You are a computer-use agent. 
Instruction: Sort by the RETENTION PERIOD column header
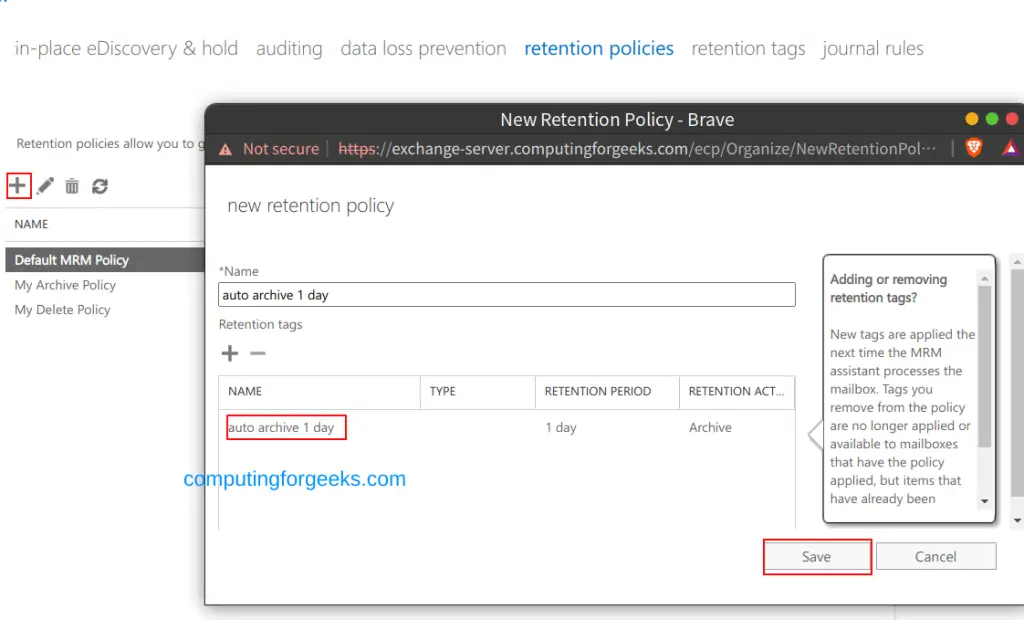607,391
